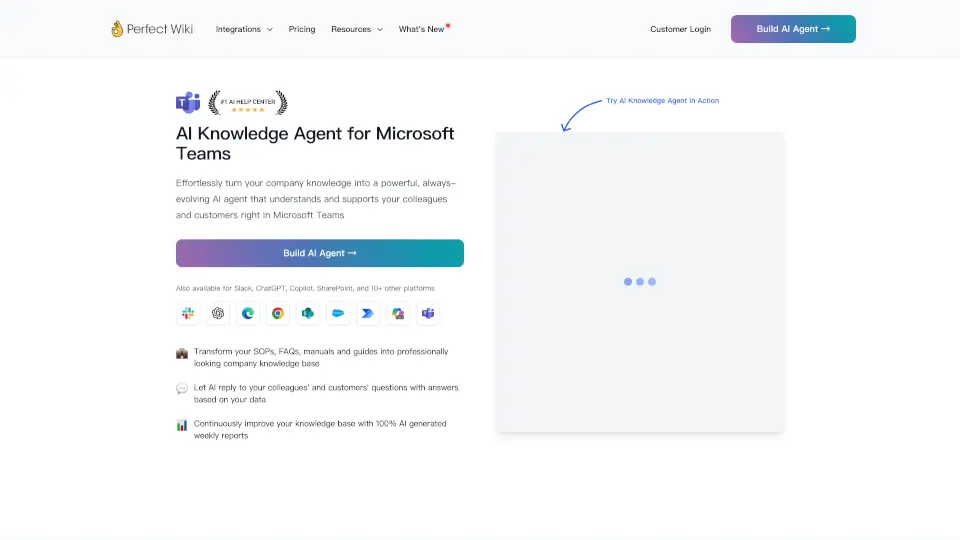Screen dimensions: 960x540
Task: Click the loading AI agent demo panel
Action: 639,282
